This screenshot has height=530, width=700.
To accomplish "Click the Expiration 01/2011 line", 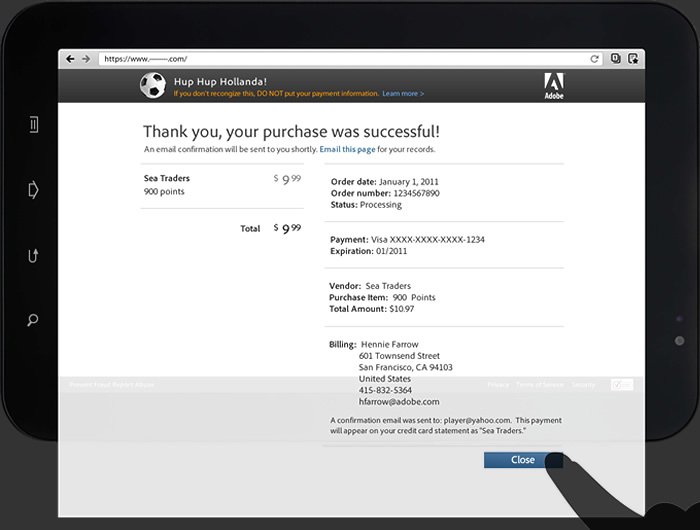I will pos(369,251).
